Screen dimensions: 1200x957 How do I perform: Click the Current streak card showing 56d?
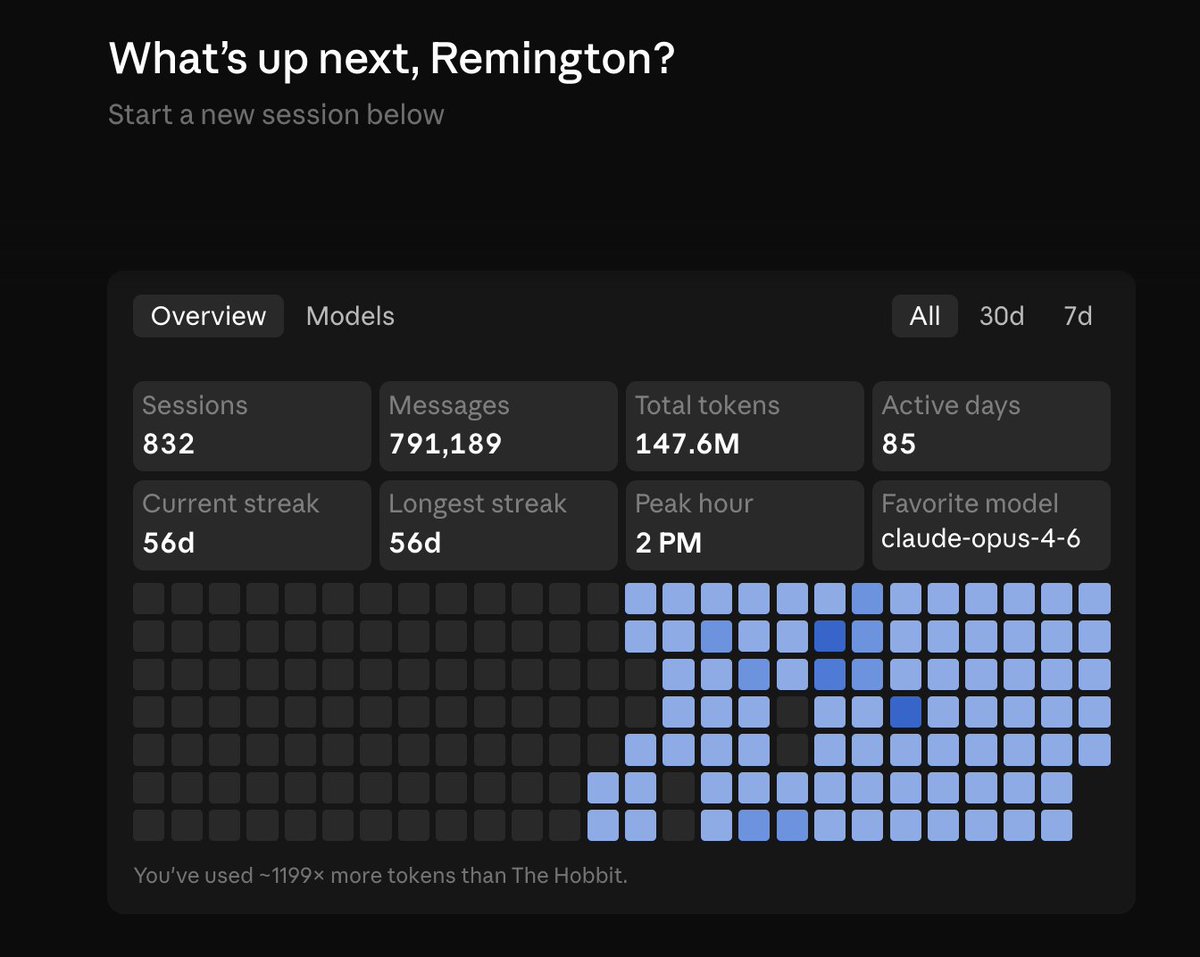click(251, 524)
